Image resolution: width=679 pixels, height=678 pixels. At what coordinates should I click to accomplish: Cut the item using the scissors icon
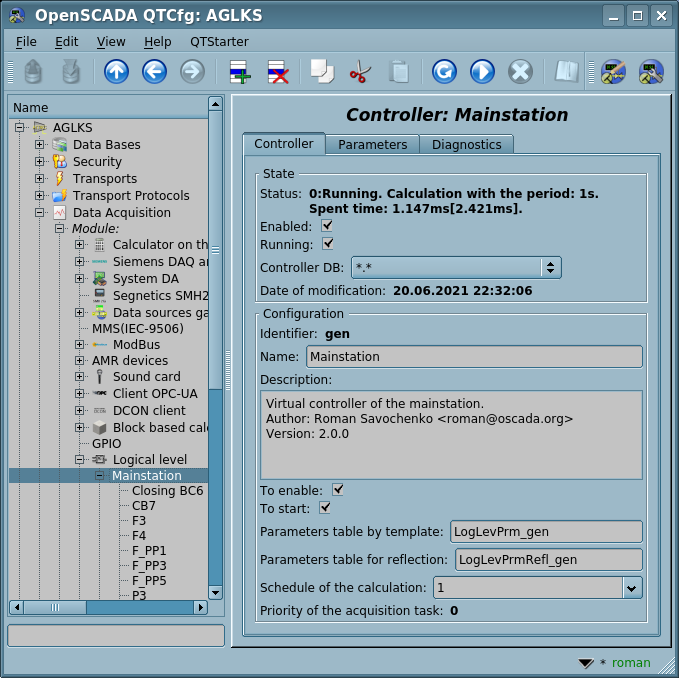tap(360, 71)
